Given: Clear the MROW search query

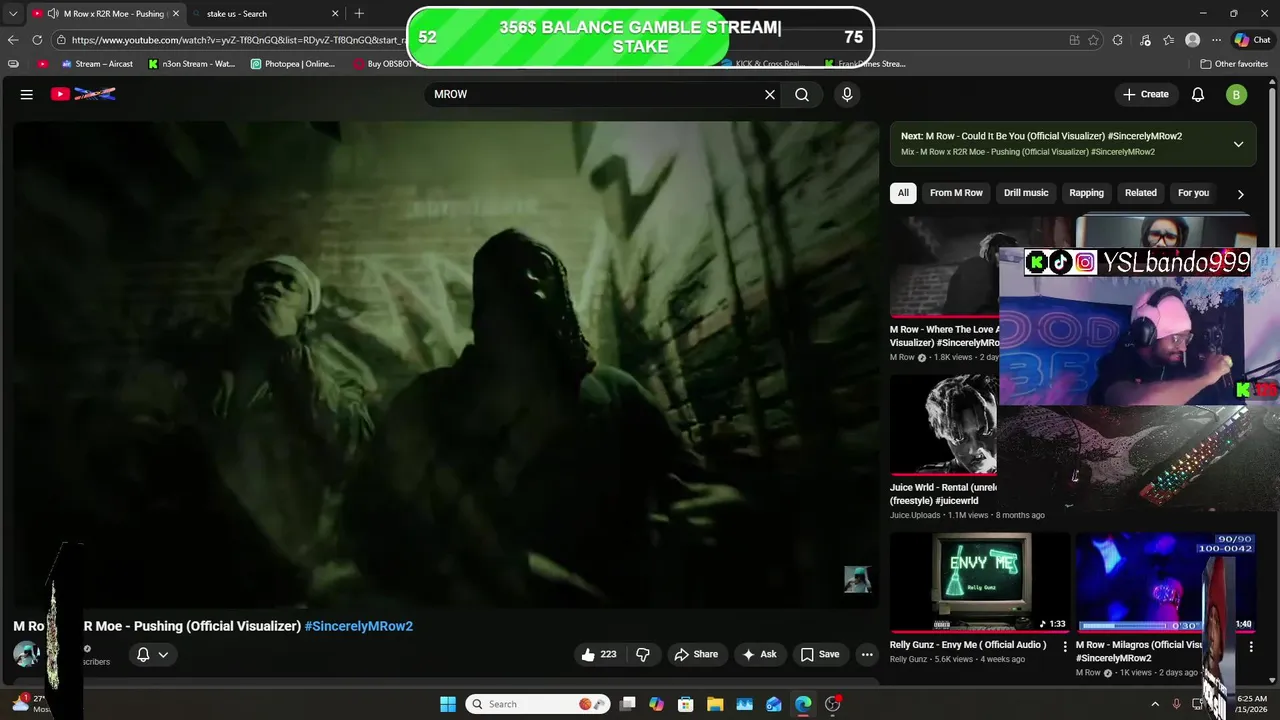Looking at the screenshot, I should 770,94.
